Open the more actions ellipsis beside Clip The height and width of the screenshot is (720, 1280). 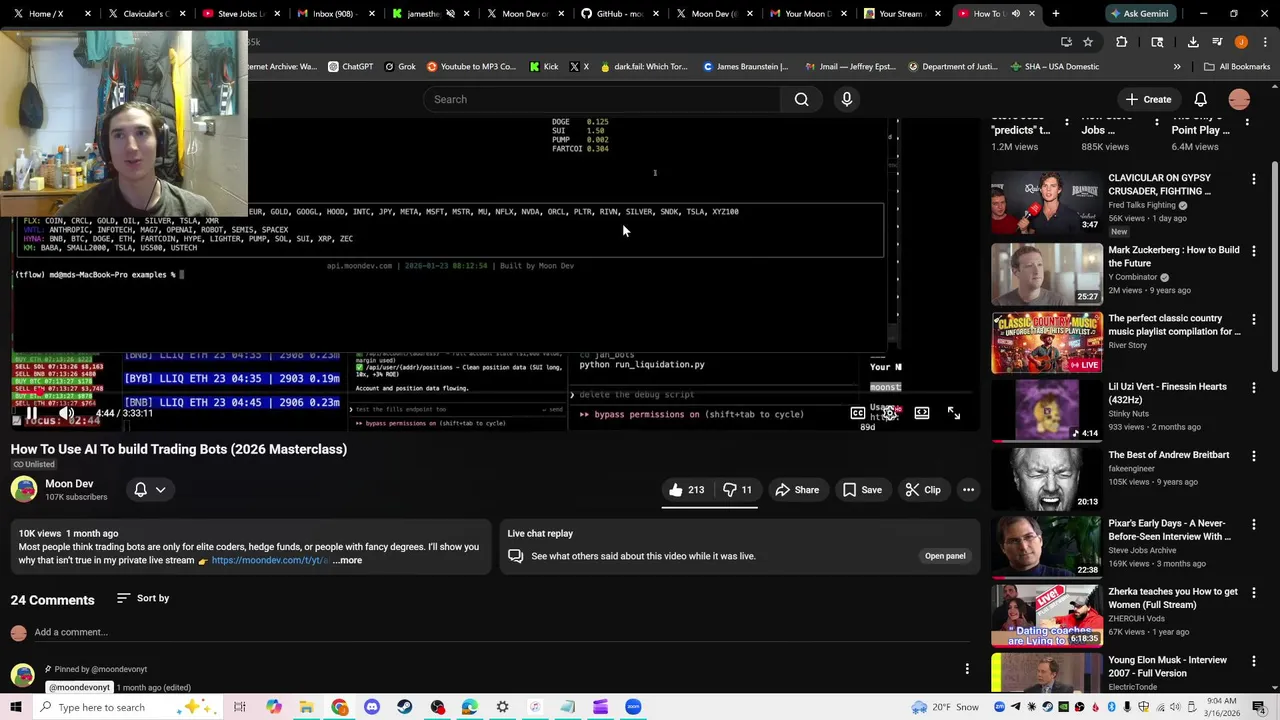click(968, 490)
